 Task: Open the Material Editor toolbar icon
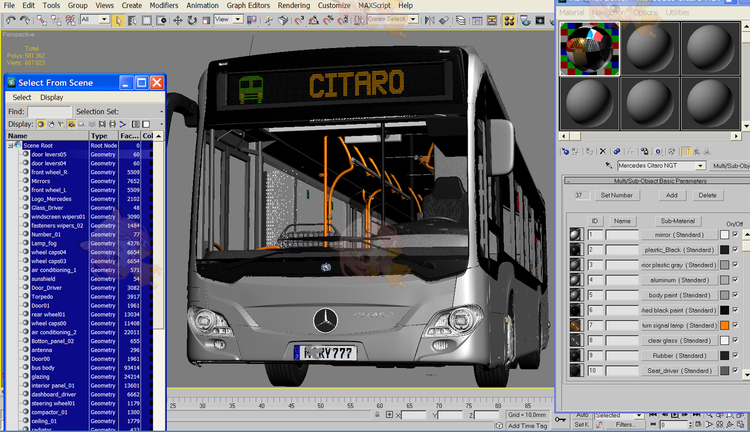click(x=509, y=21)
